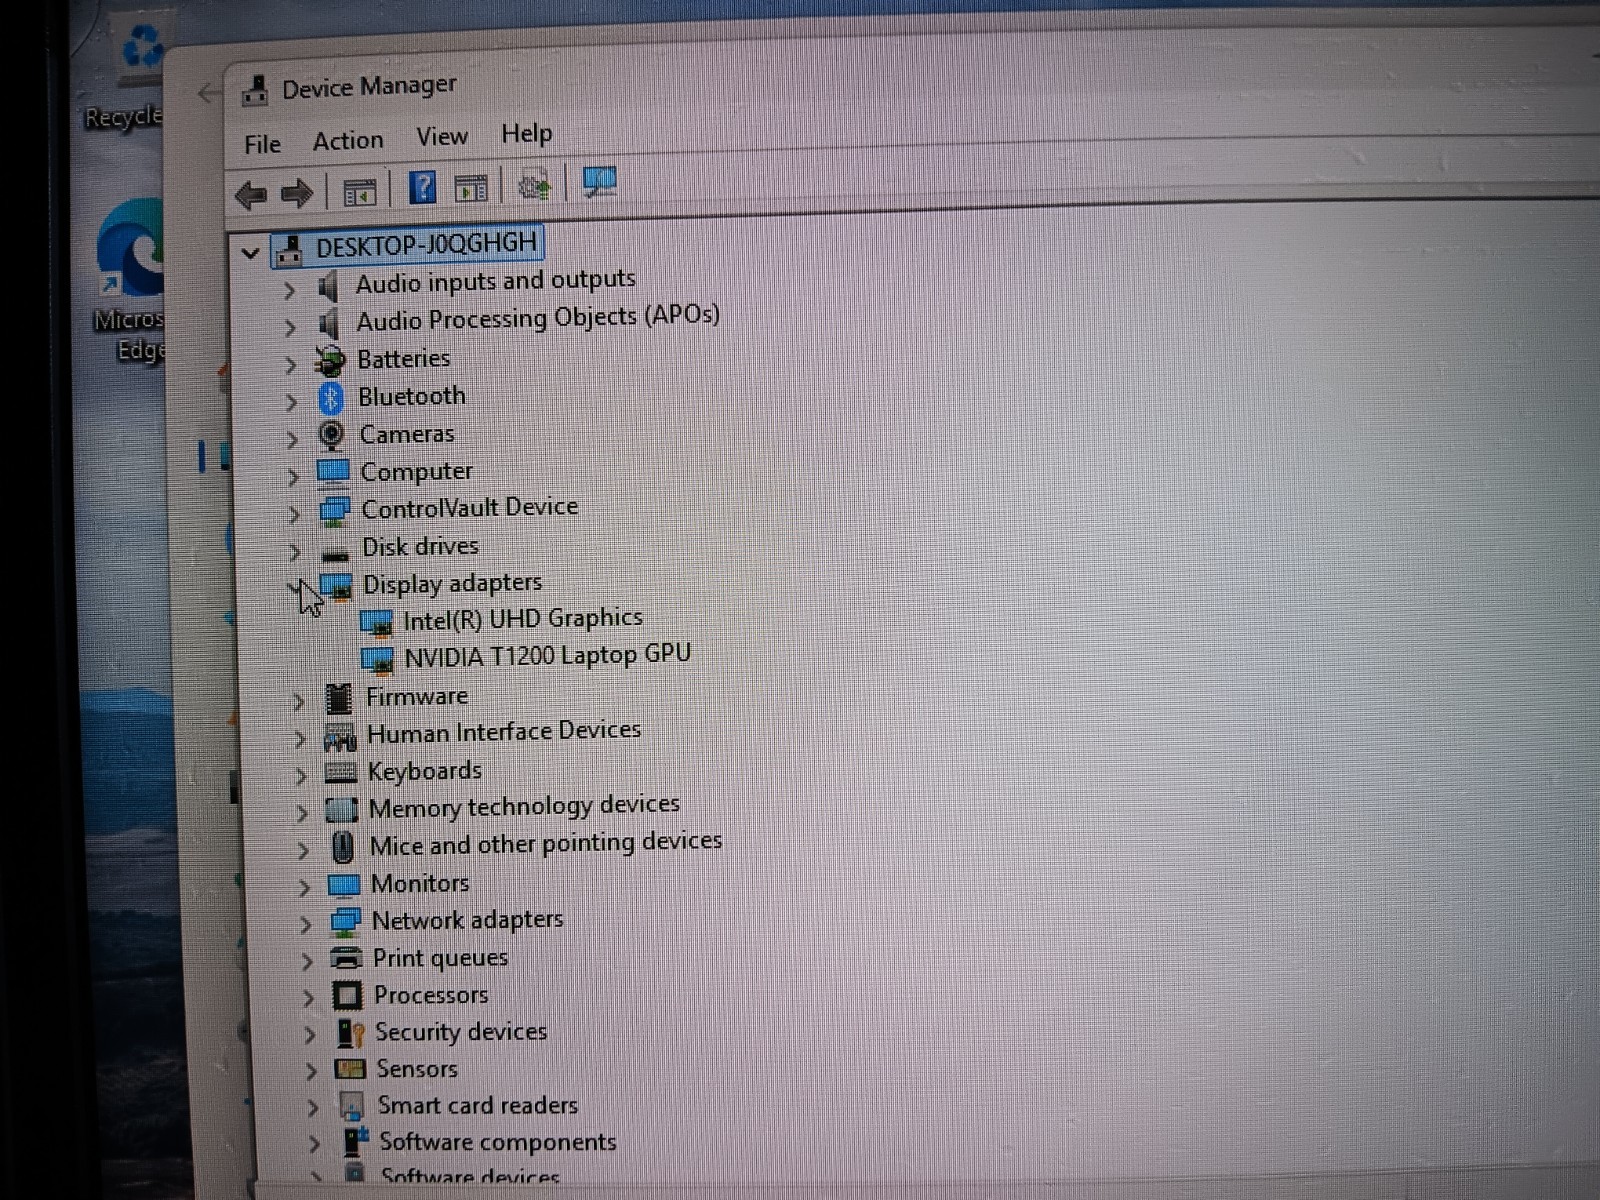
Task: Expand Memory technology devices arrow
Action: click(302, 814)
